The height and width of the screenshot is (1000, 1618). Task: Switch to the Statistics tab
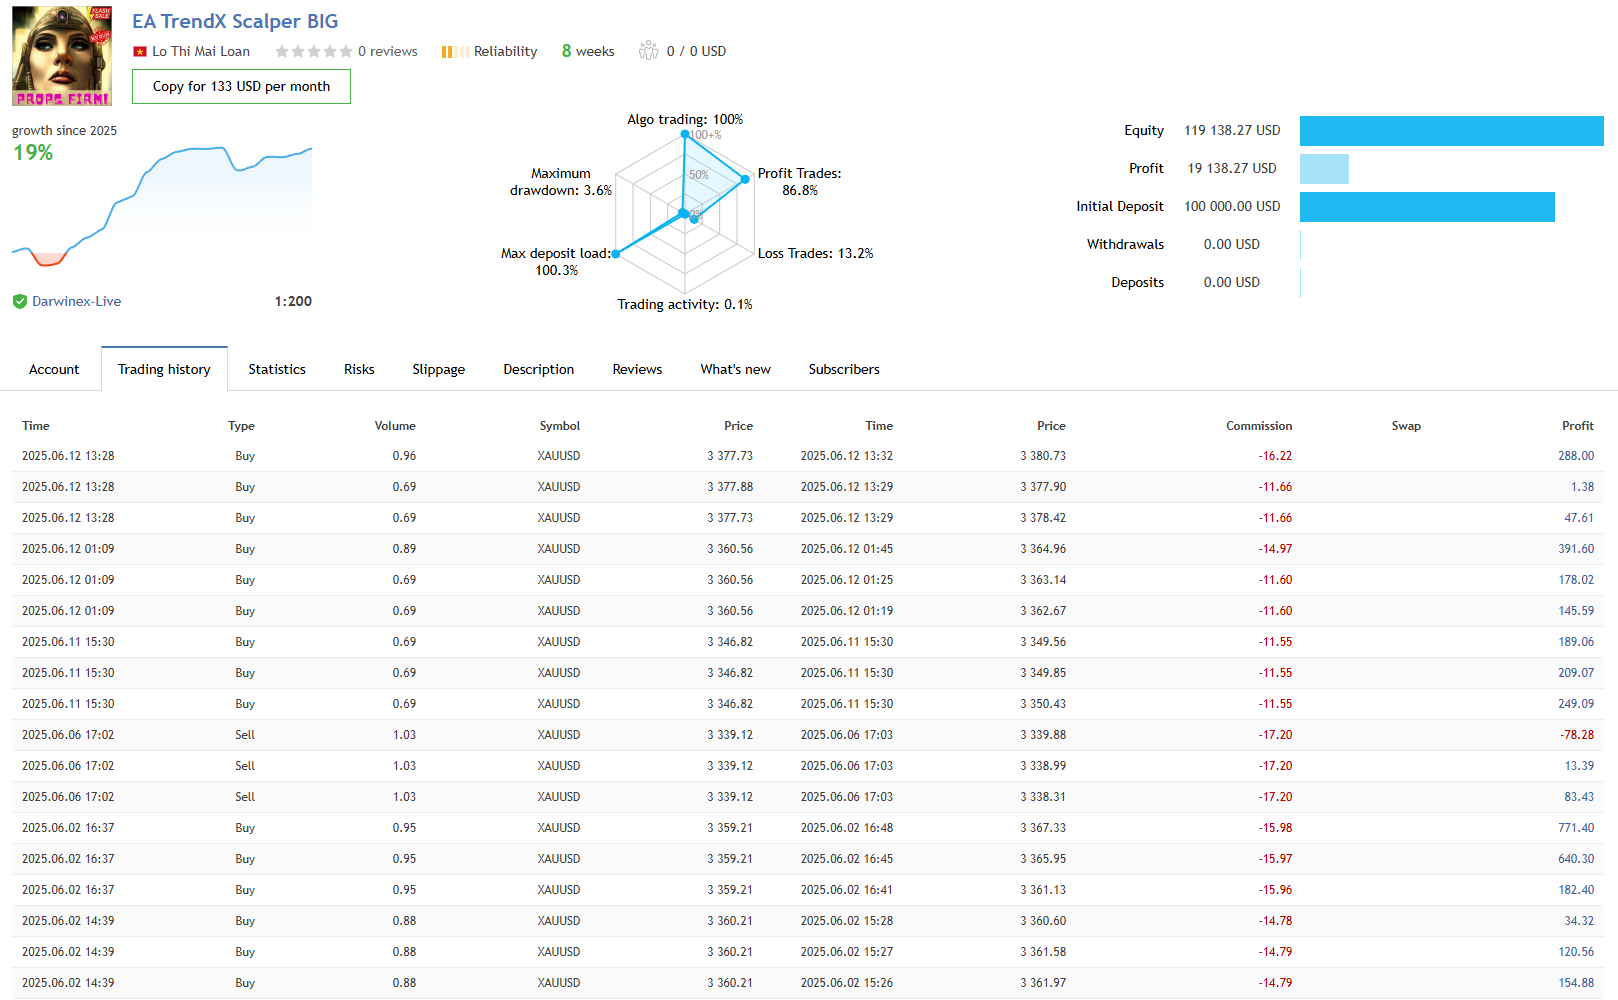pos(277,369)
